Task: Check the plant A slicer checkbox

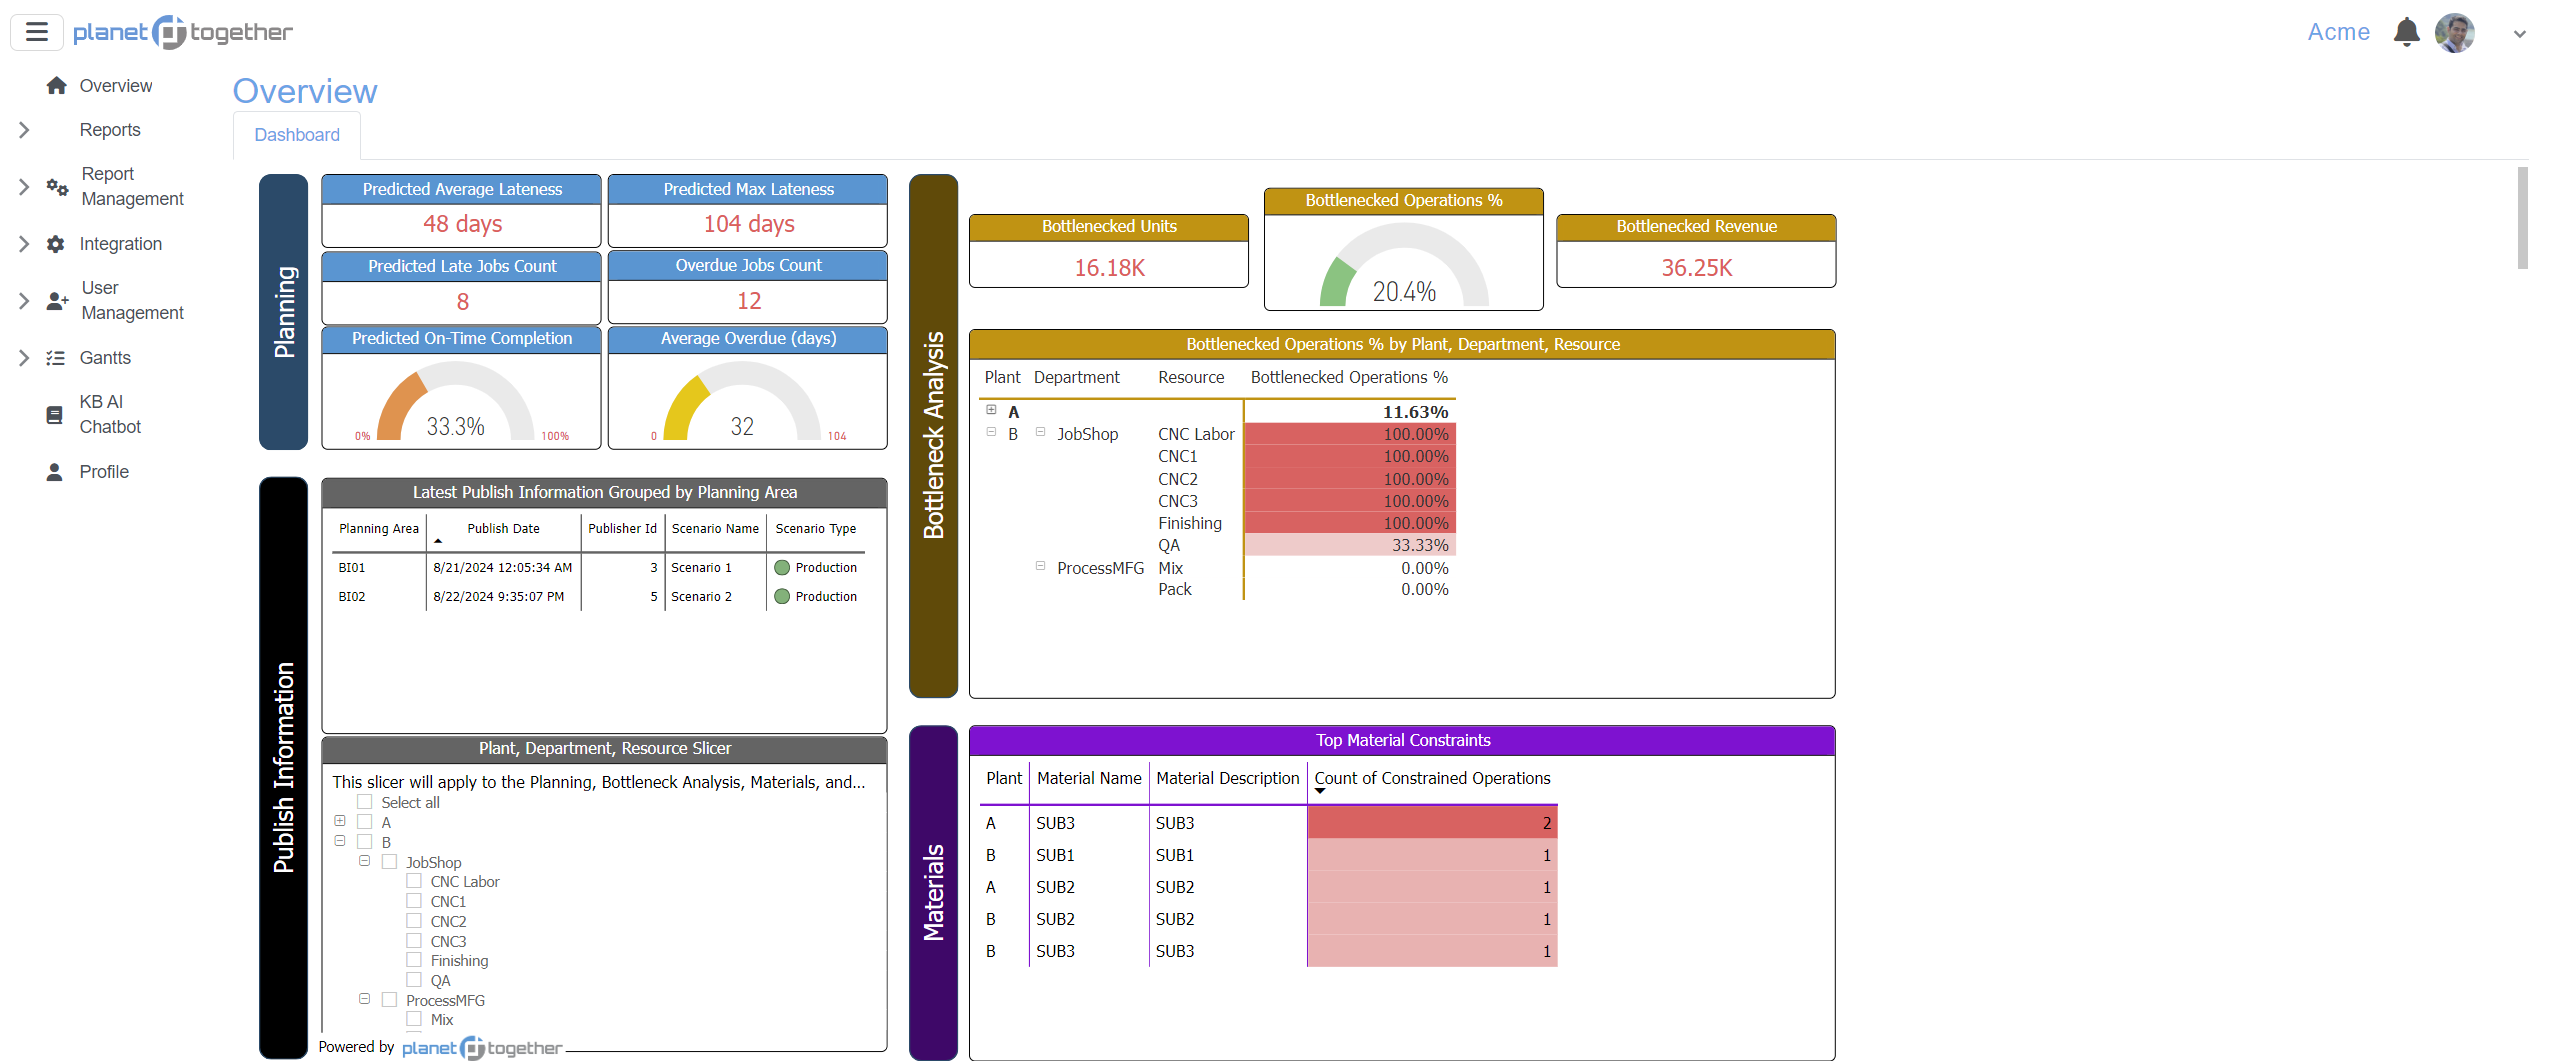Action: click(365, 822)
